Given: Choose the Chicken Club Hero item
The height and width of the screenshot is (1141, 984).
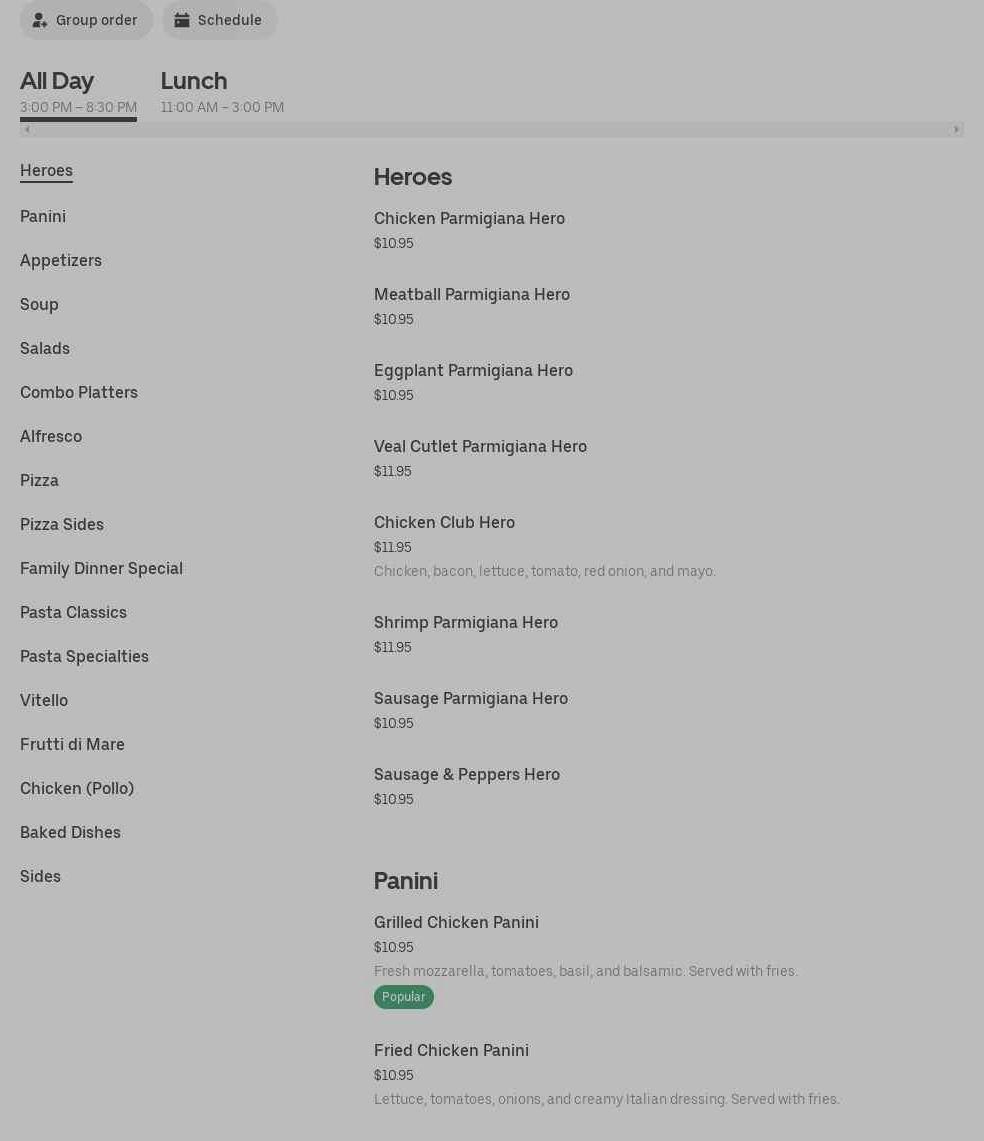Looking at the screenshot, I should coord(444,522).
